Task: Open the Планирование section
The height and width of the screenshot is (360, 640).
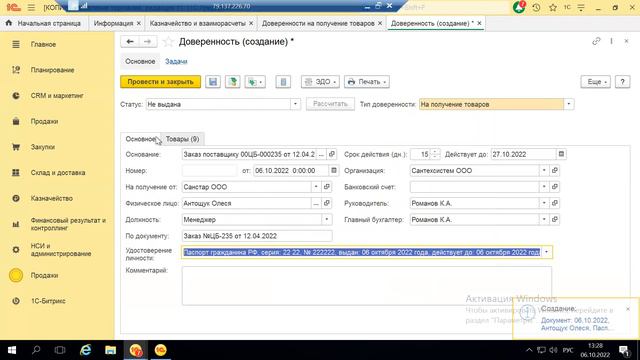Action: coord(52,70)
